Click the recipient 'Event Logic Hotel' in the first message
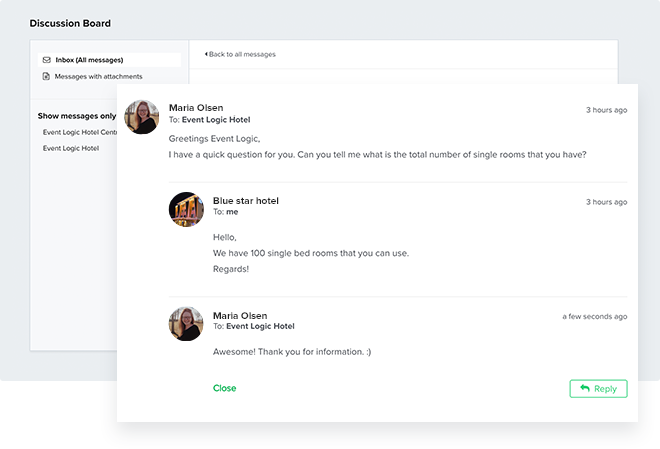The height and width of the screenshot is (449, 660). tap(216, 120)
